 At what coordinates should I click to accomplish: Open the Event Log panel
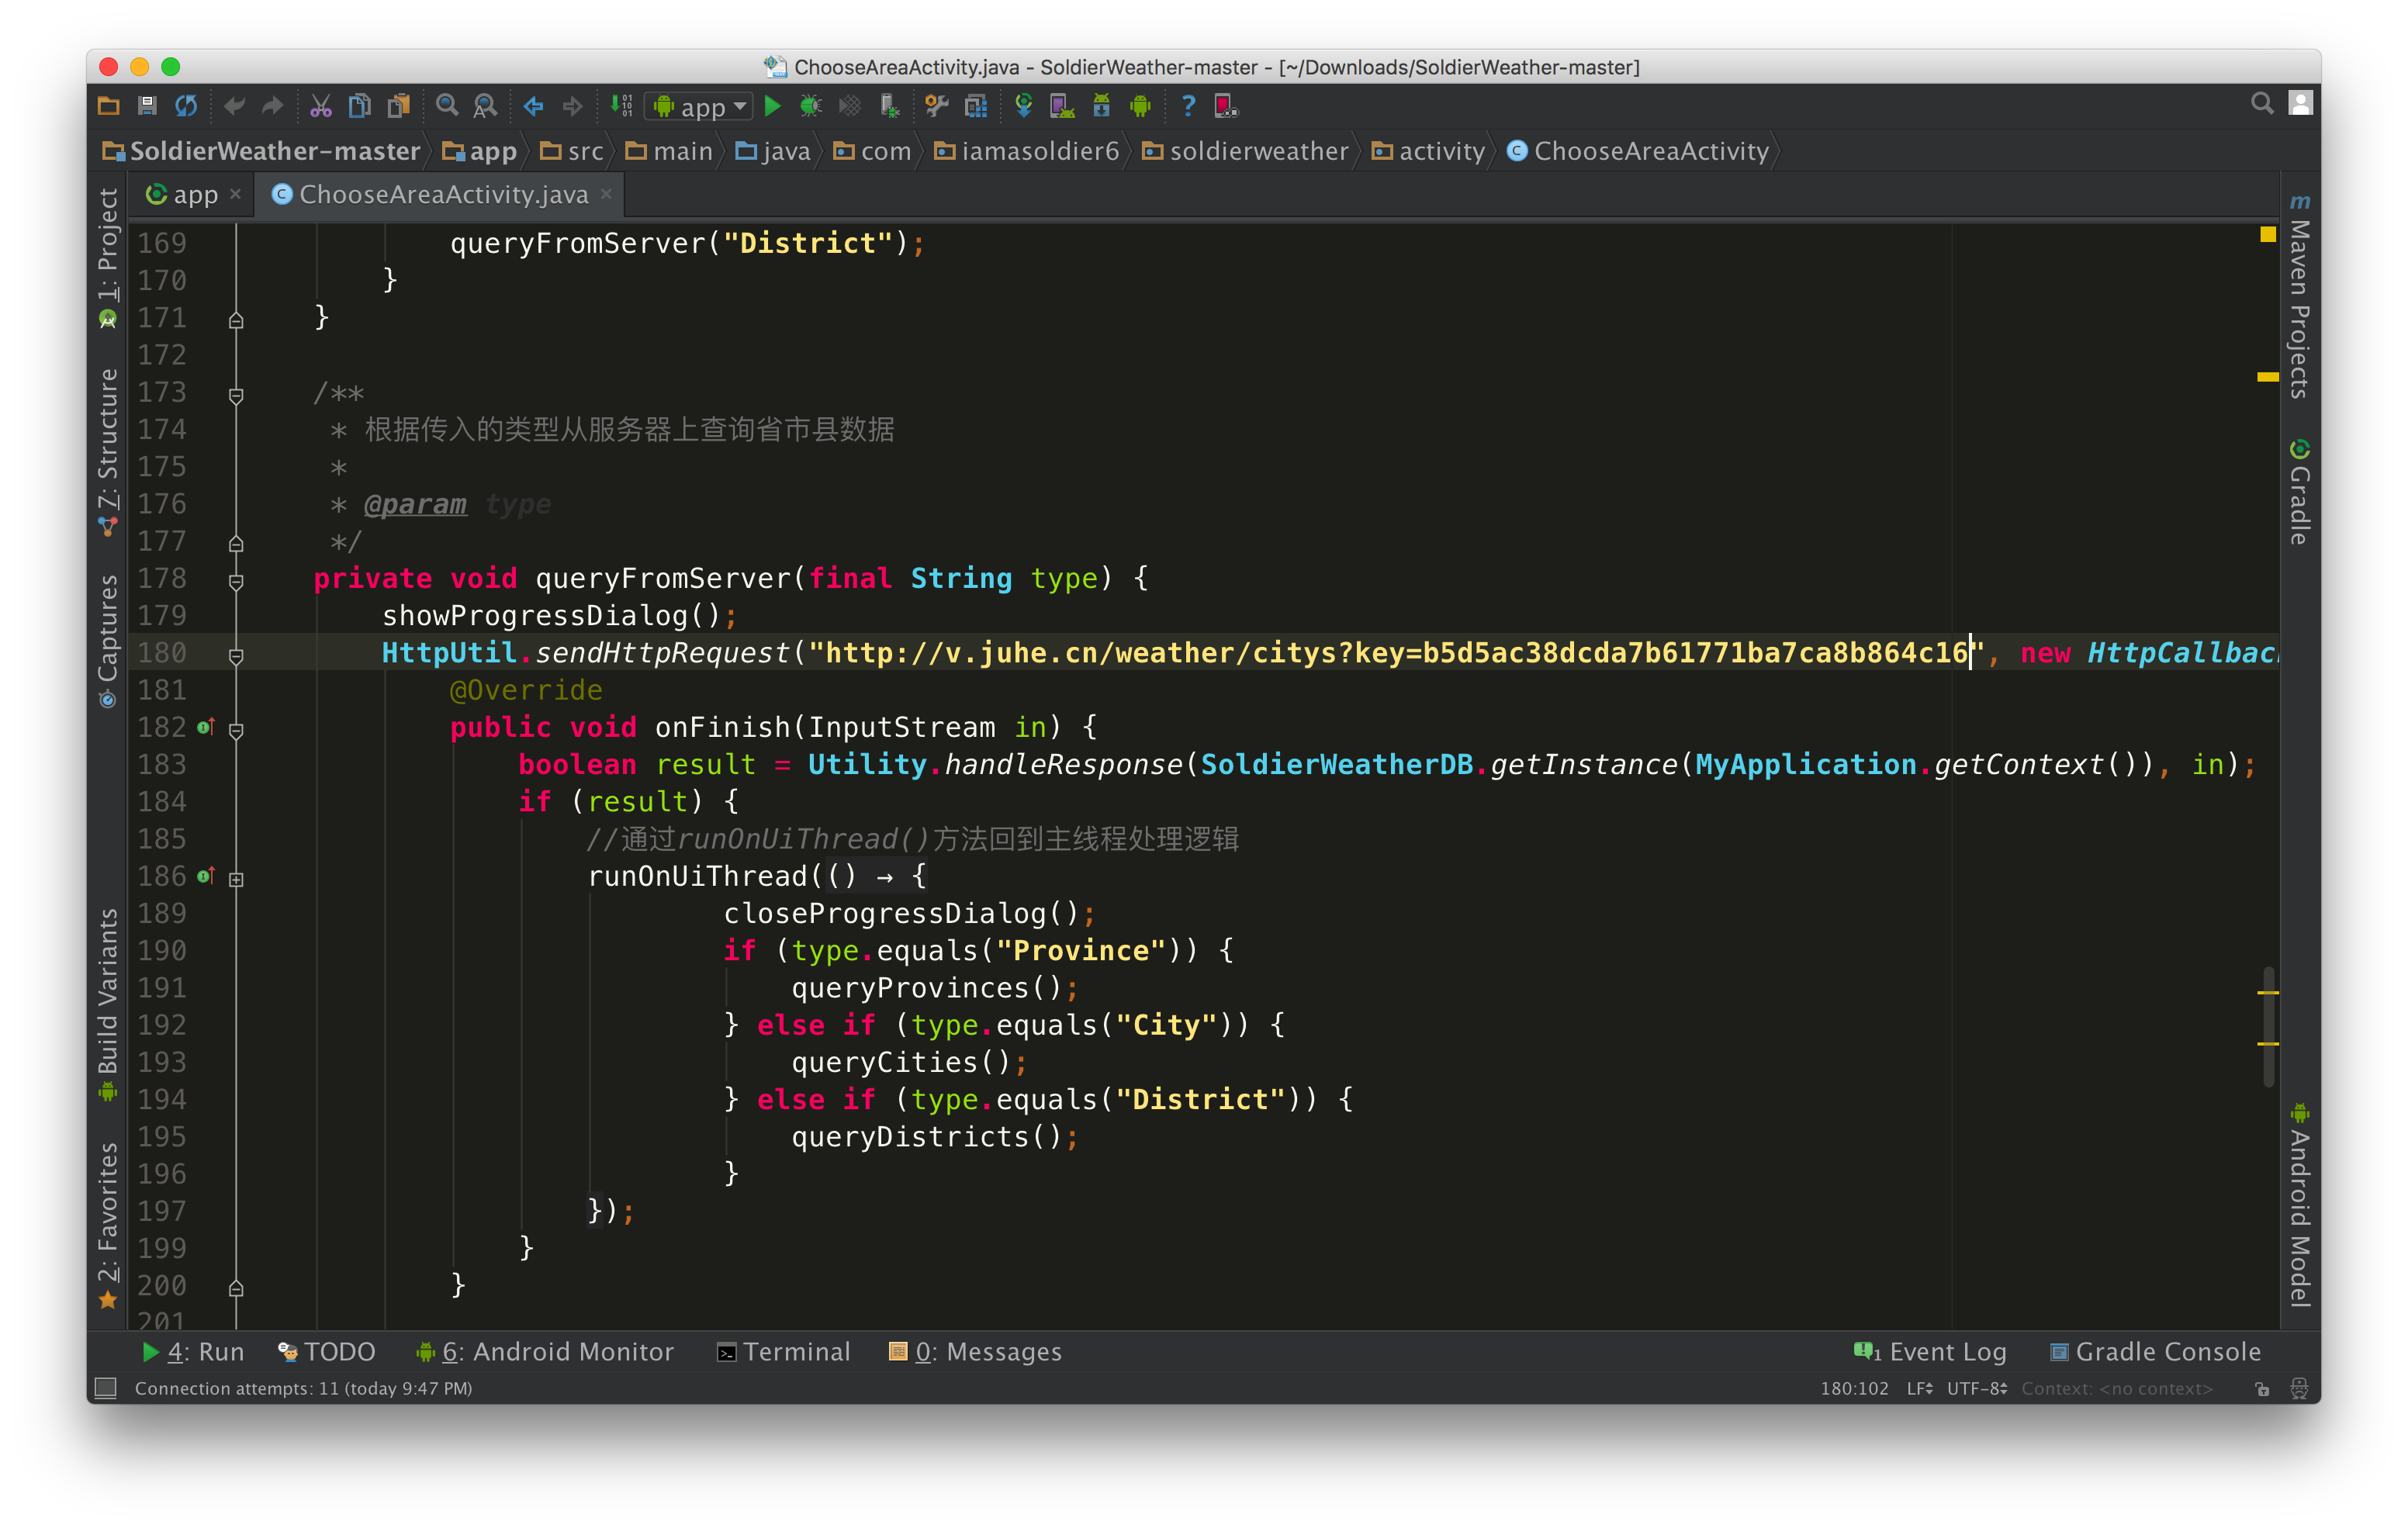pyautogui.click(x=1930, y=1352)
